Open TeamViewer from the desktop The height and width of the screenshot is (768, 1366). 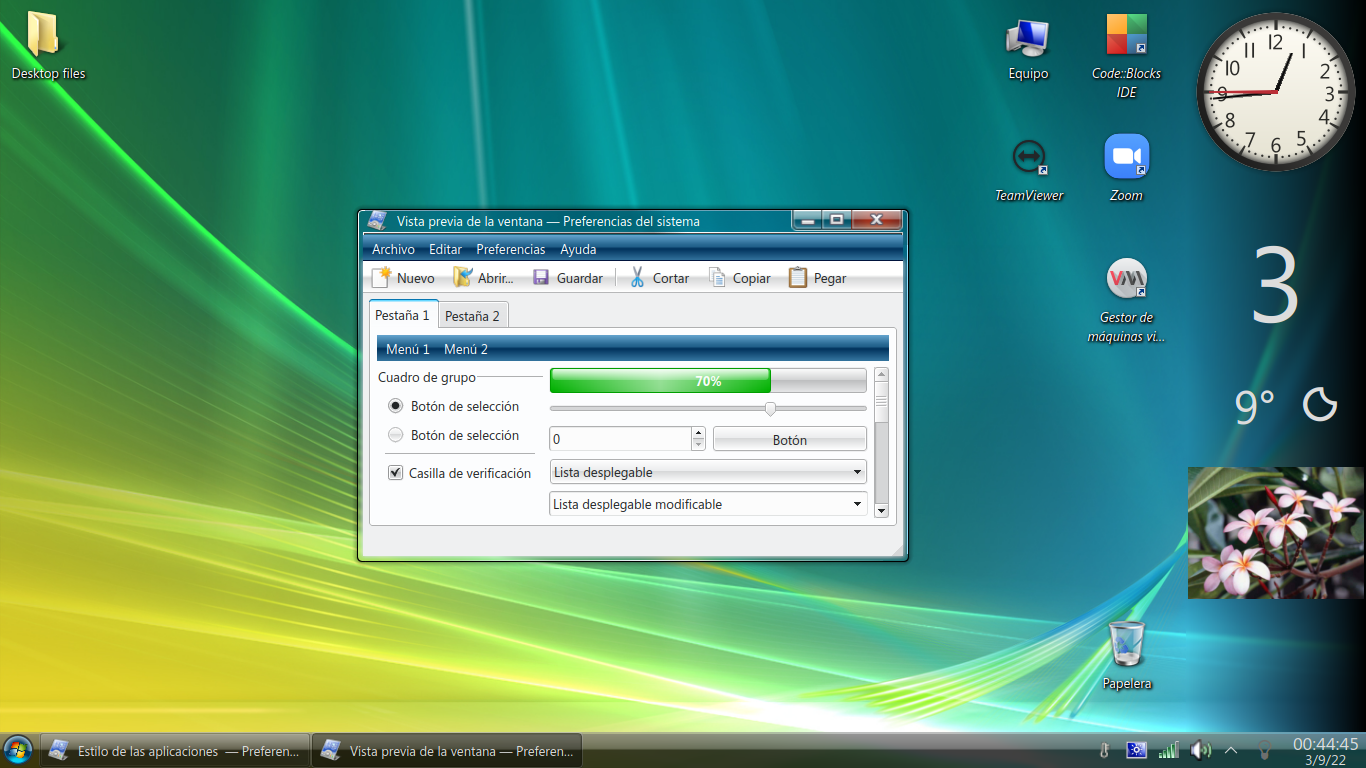(x=1029, y=155)
